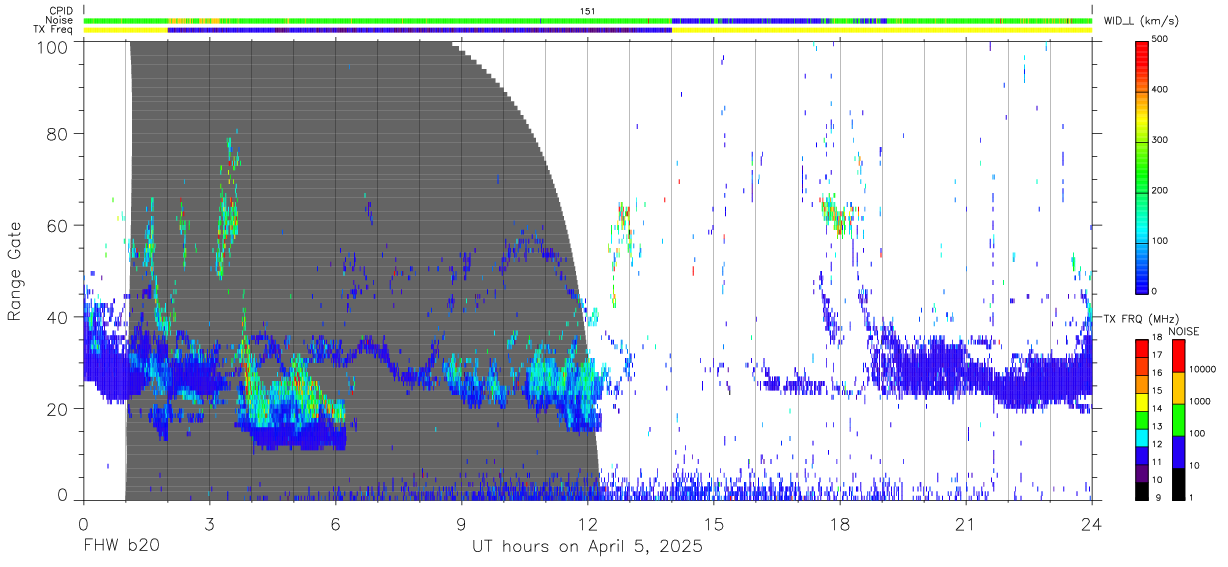The width and height of the screenshot is (1228, 567).
Task: Click the 60 range gate tick
Action: 58,226
